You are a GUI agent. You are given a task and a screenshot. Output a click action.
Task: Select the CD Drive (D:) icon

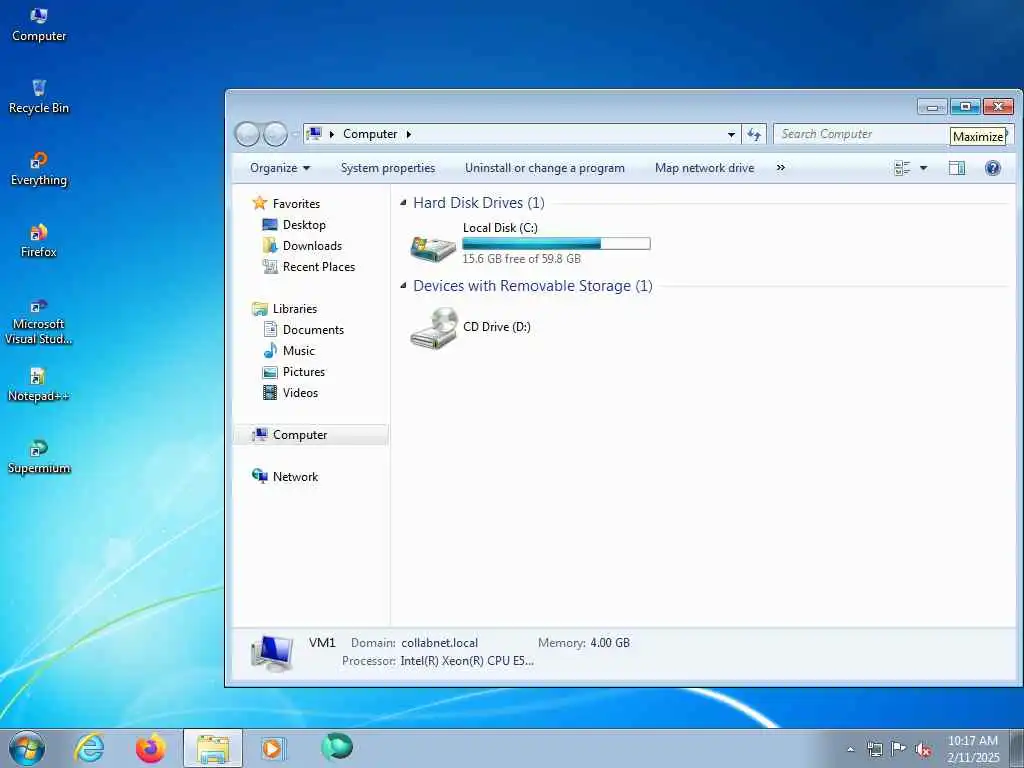pyautogui.click(x=433, y=328)
